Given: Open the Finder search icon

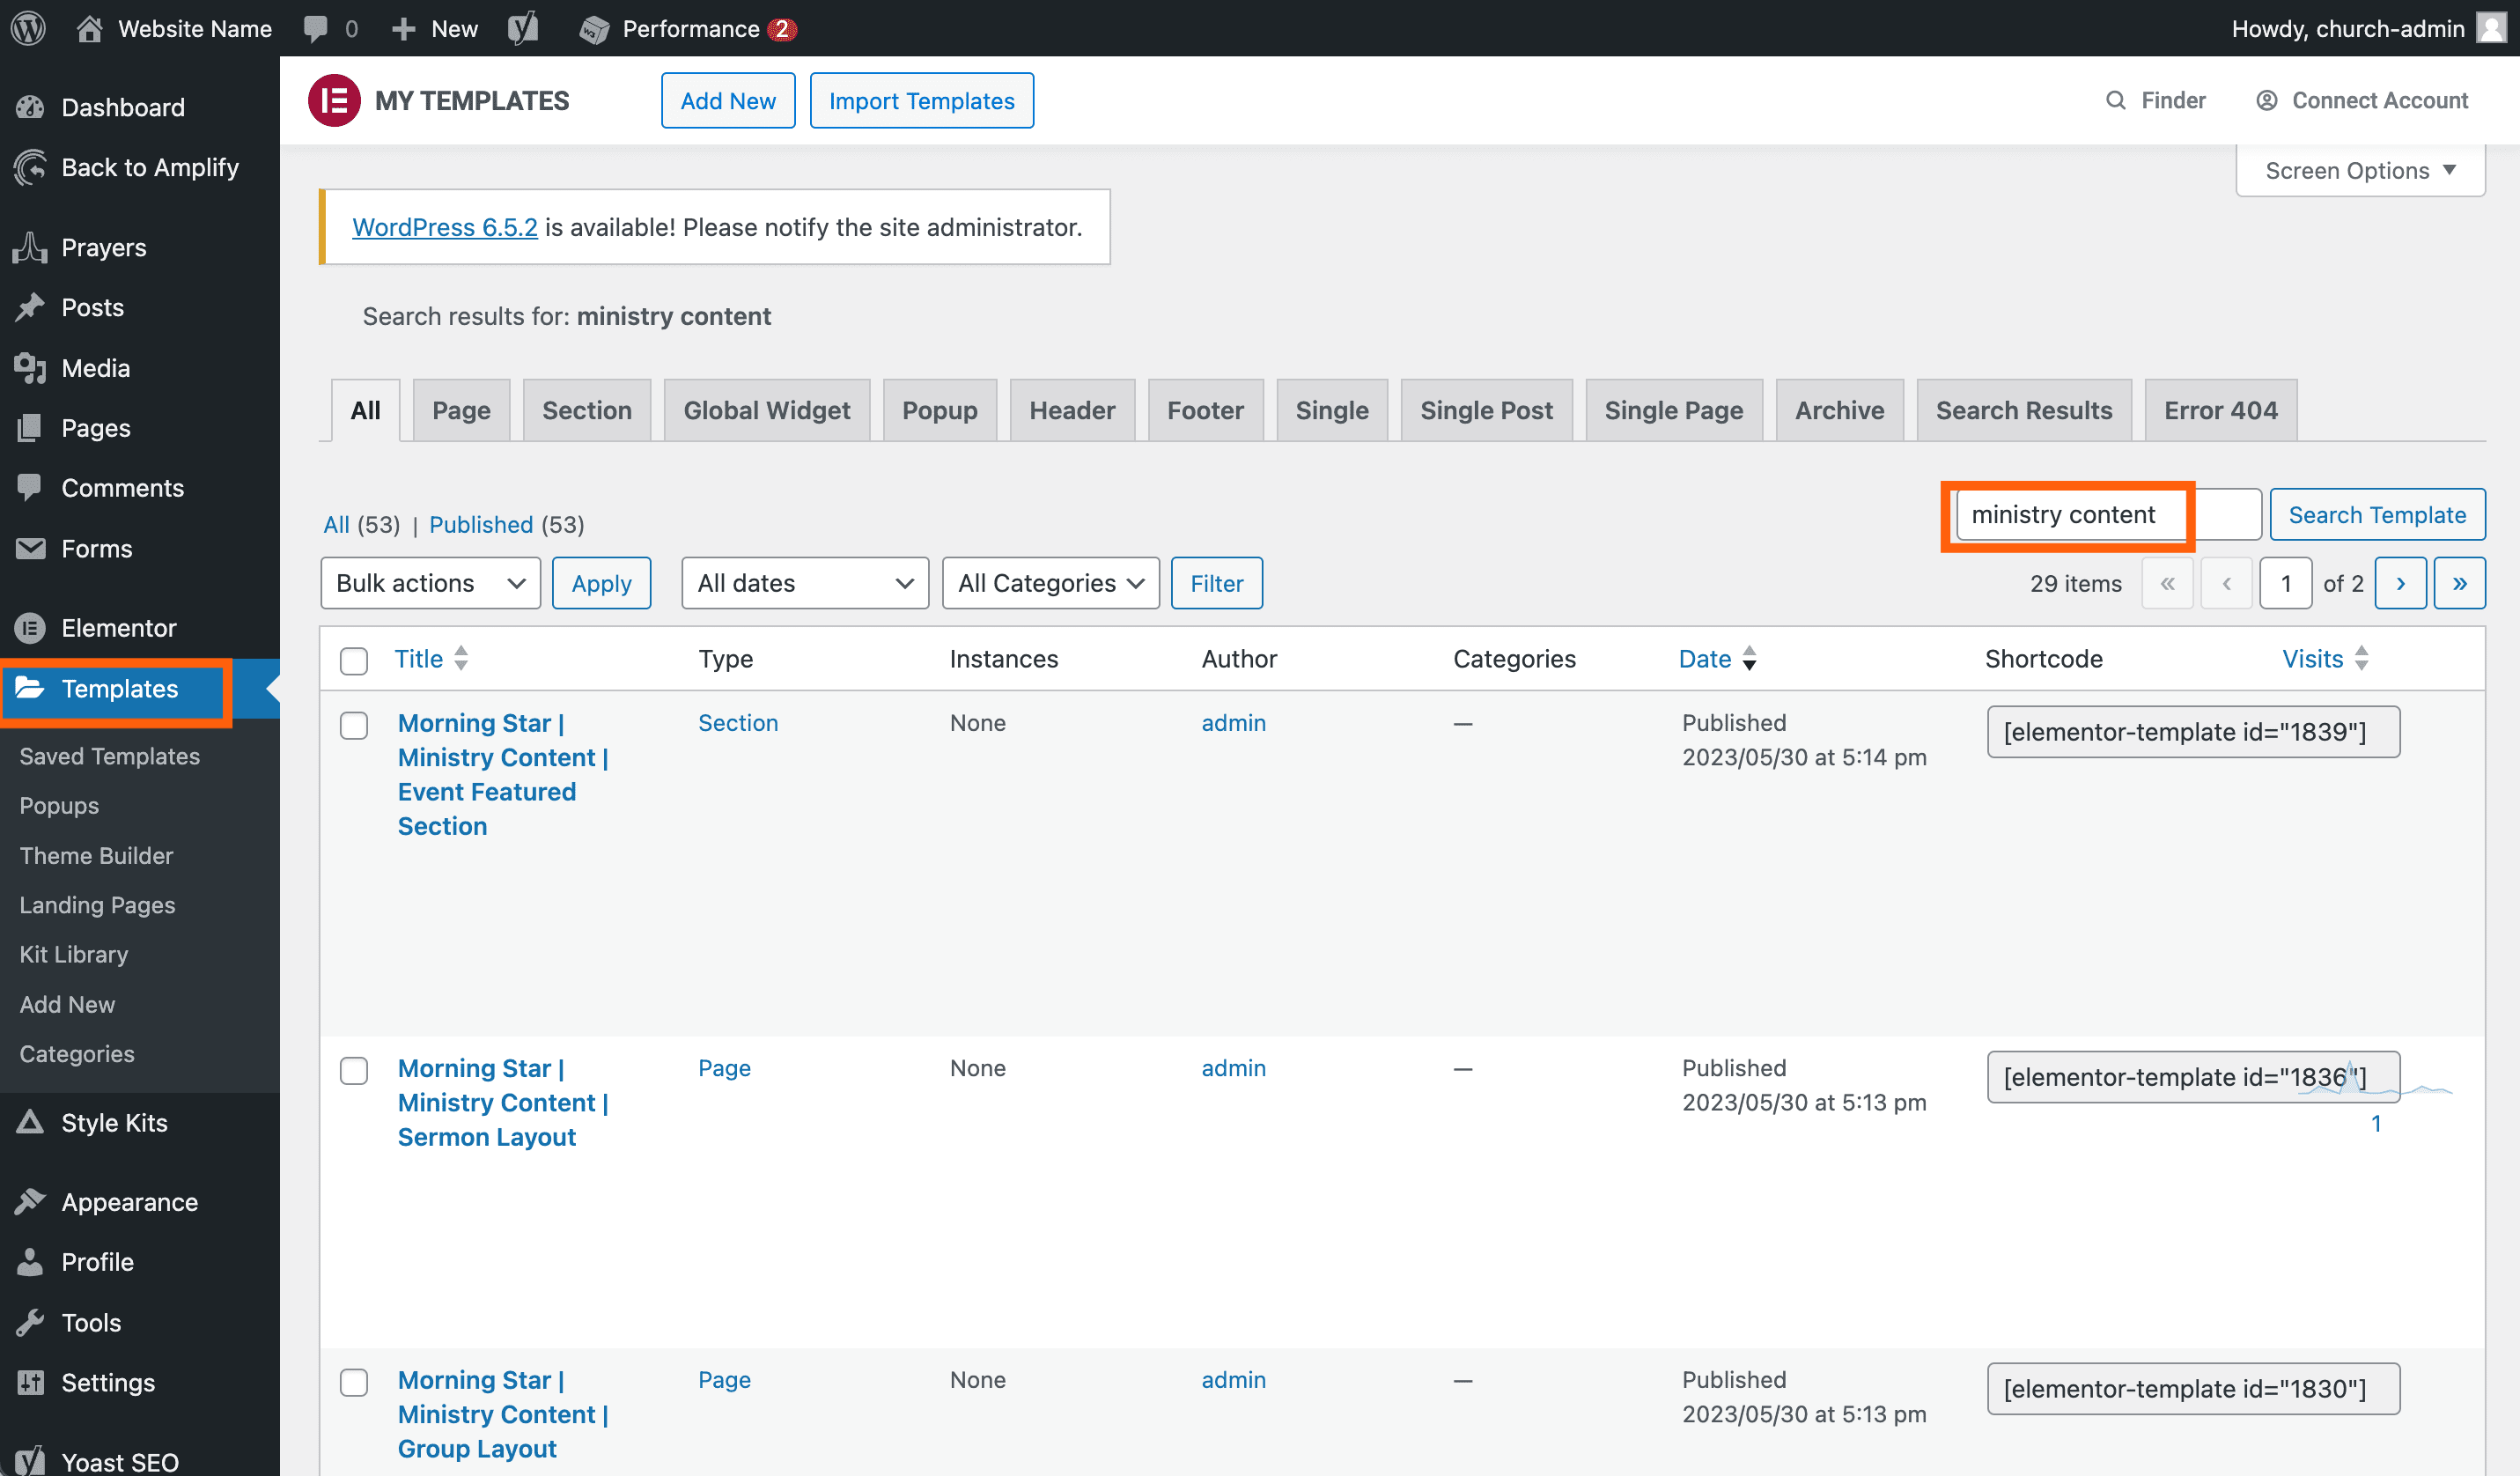Looking at the screenshot, I should click(x=2115, y=101).
